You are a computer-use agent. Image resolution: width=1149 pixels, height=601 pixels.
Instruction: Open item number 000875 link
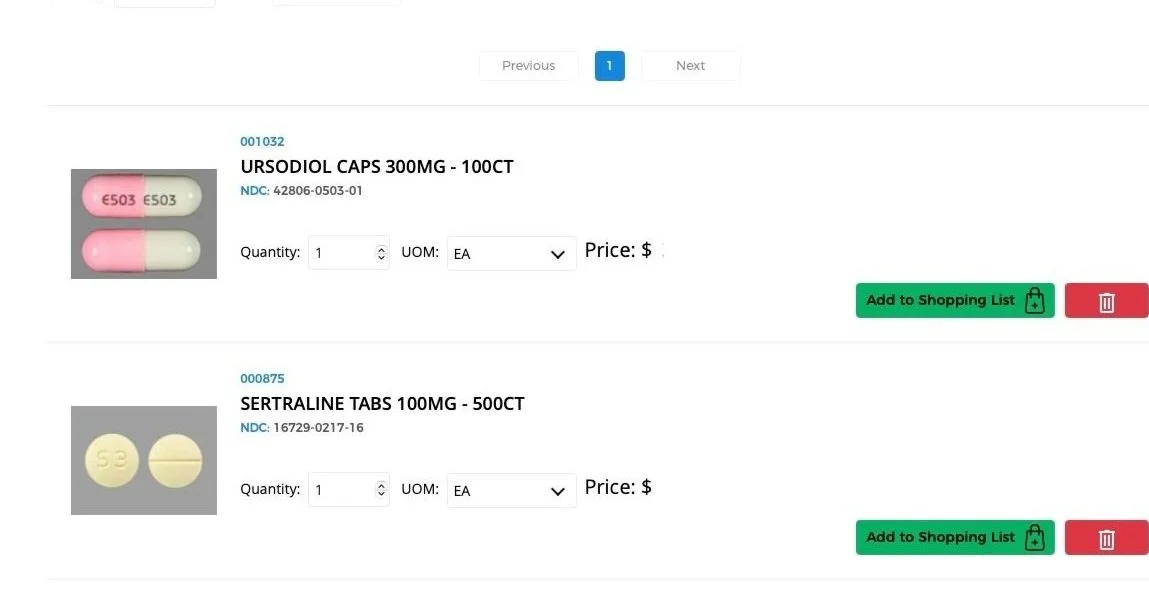[262, 378]
